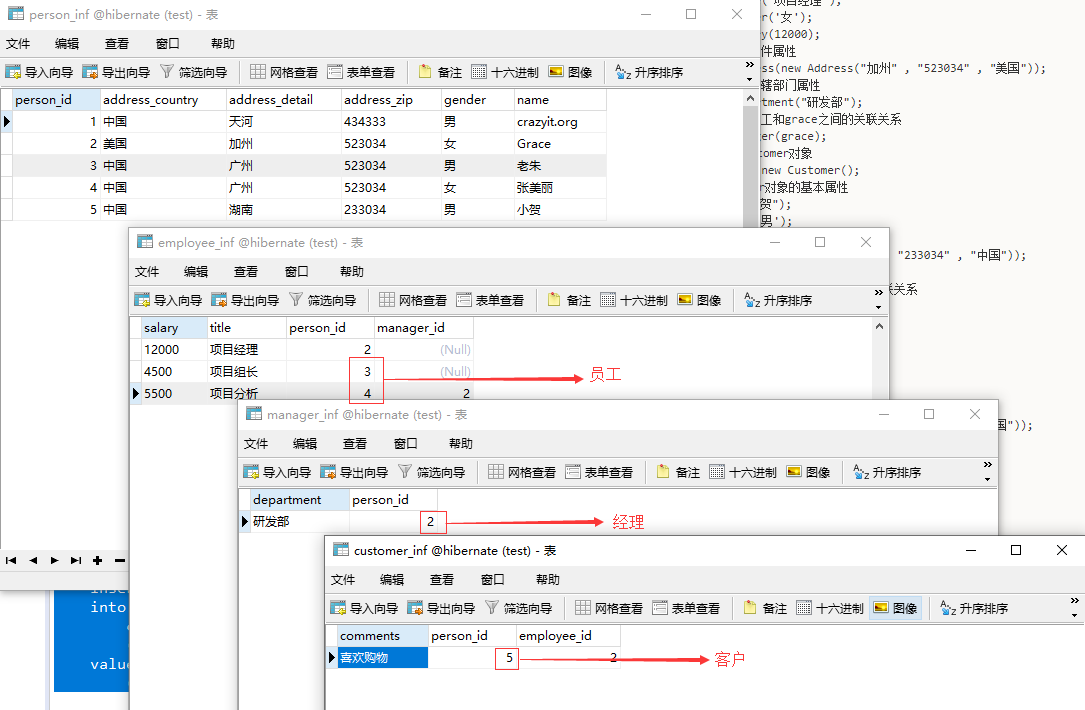1085x710 pixels.
Task: Select 天河 address_detail cell
Action: [x=284, y=122]
